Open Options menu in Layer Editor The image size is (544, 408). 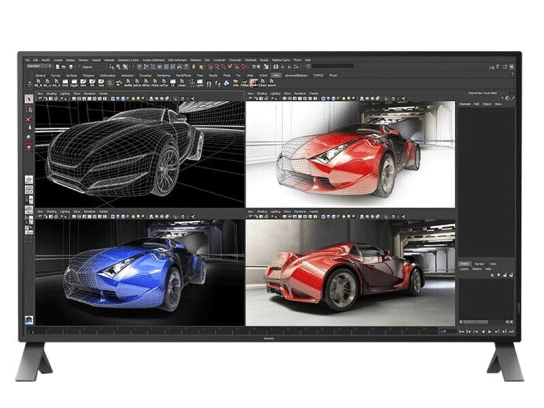click(477, 269)
